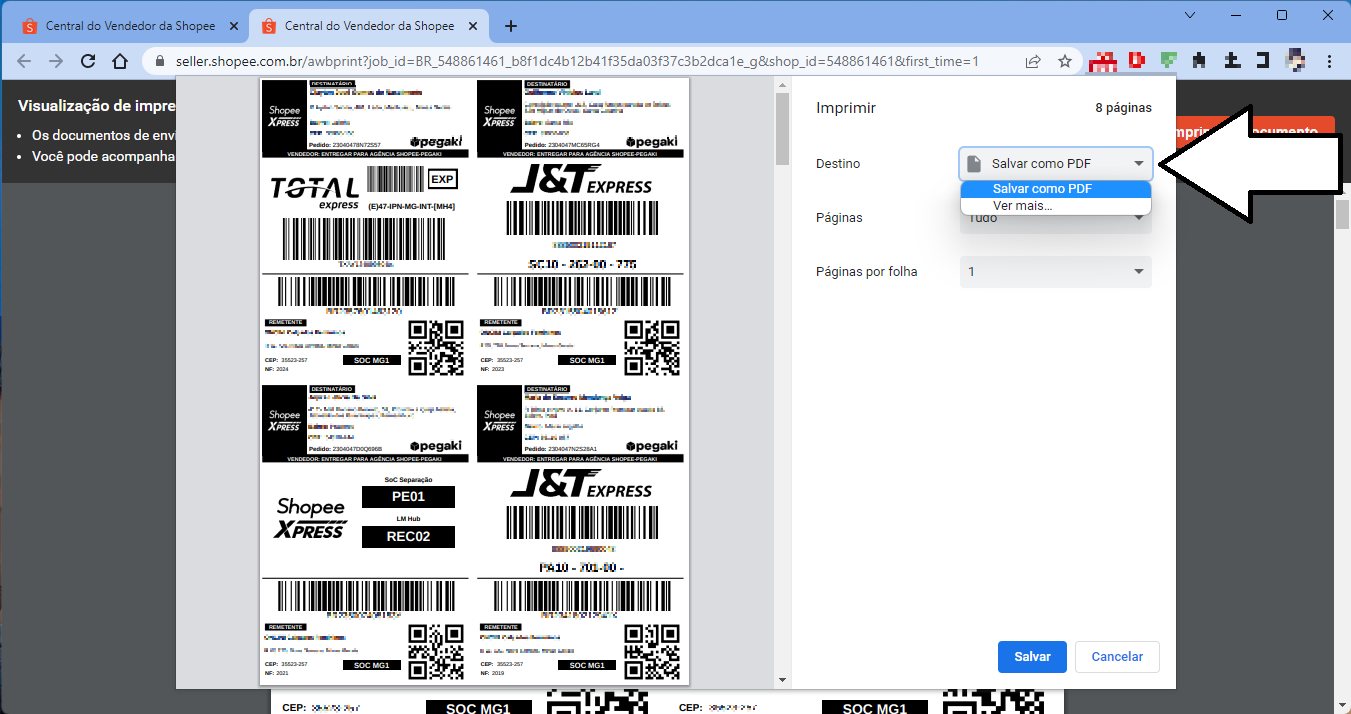
Task: Click Salvar to save the PDF
Action: (x=1032, y=657)
